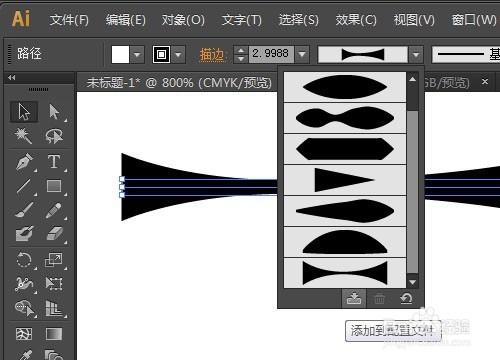Click the white fill color swatch
The height and width of the screenshot is (360, 500).
click(x=120, y=54)
